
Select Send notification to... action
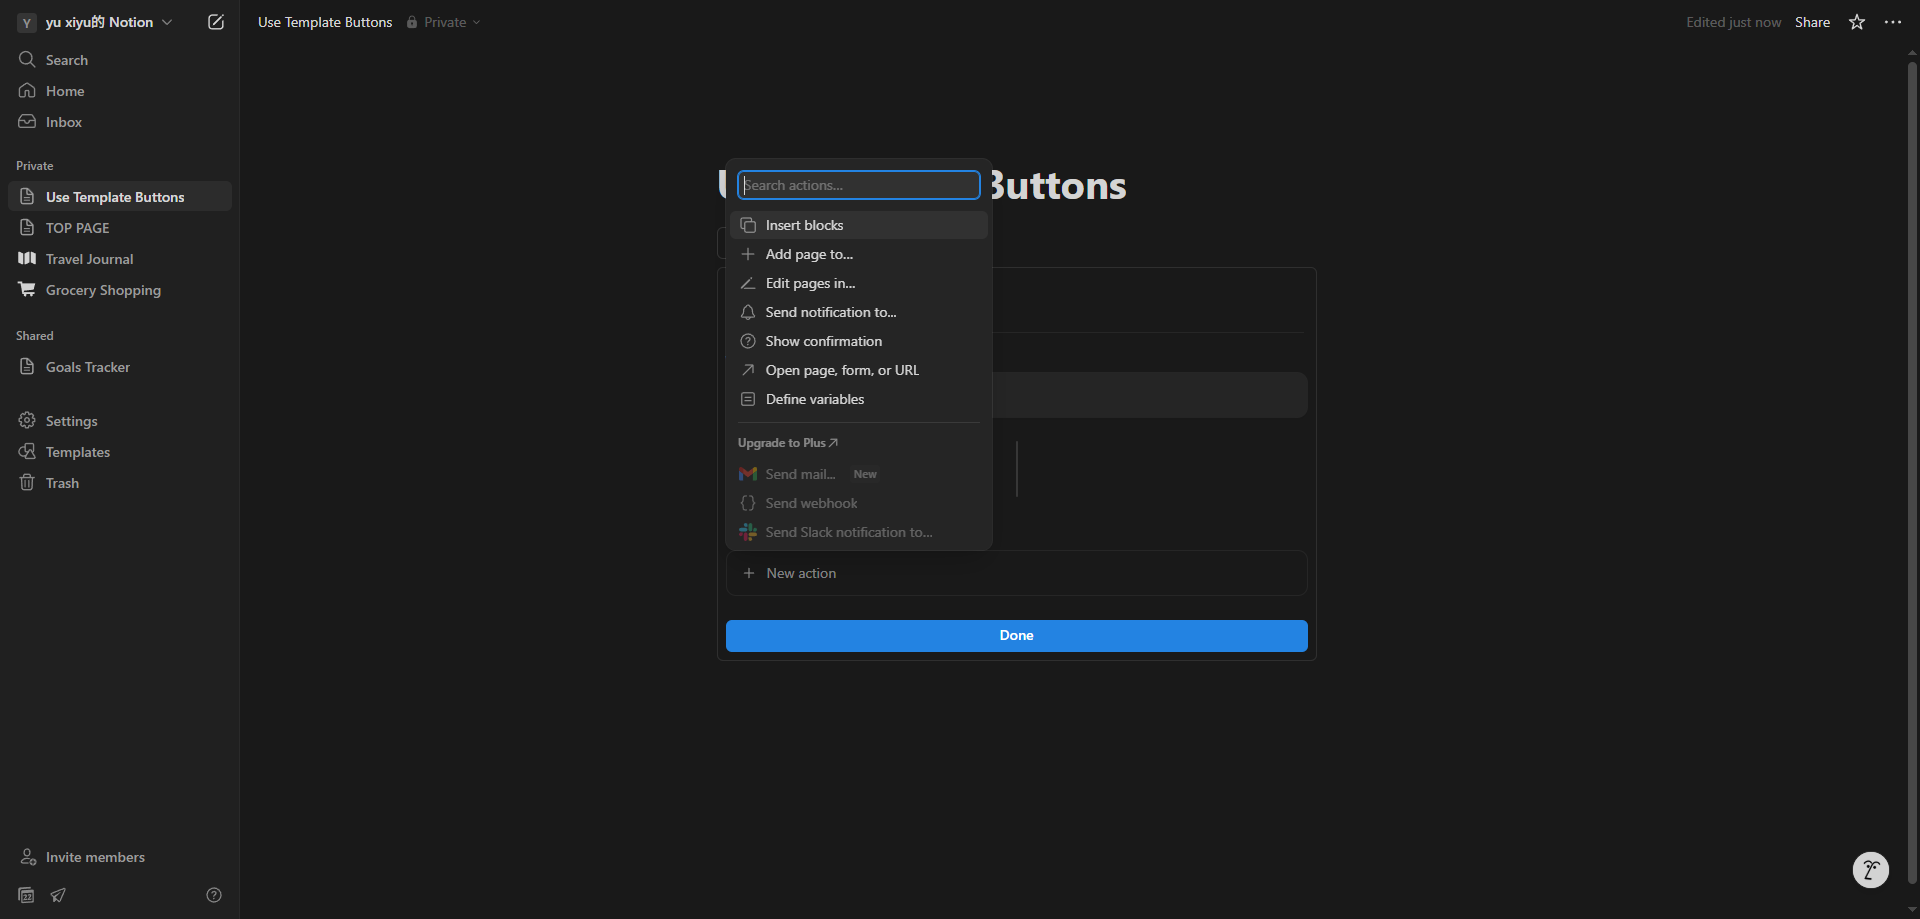pos(859,312)
